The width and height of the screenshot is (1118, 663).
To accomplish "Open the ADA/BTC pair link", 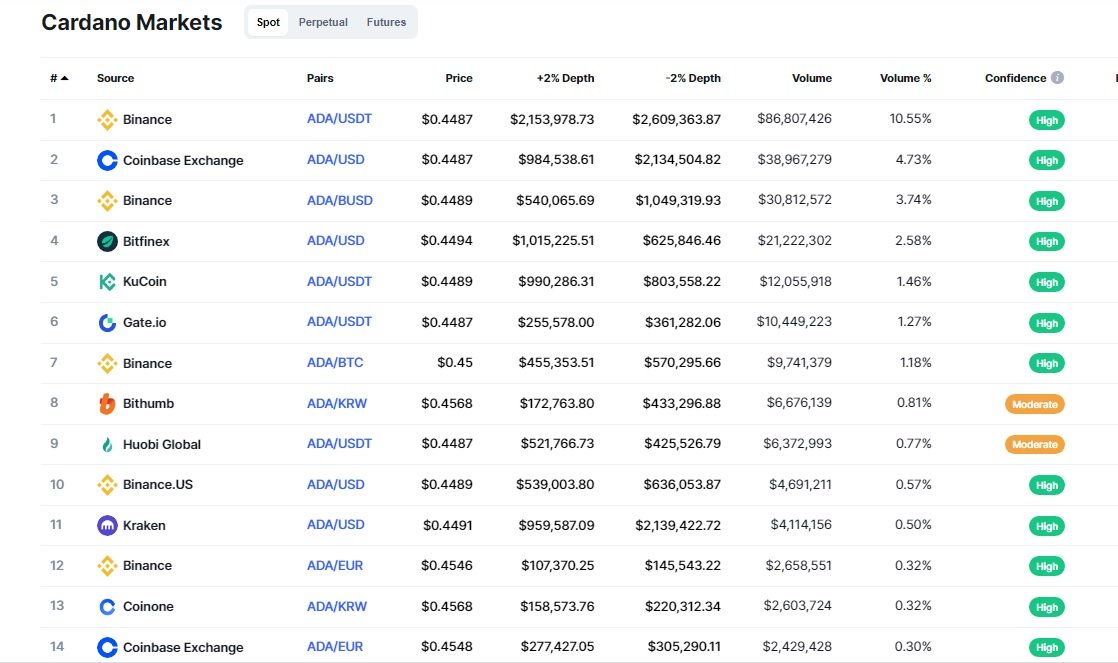I will [x=335, y=363].
